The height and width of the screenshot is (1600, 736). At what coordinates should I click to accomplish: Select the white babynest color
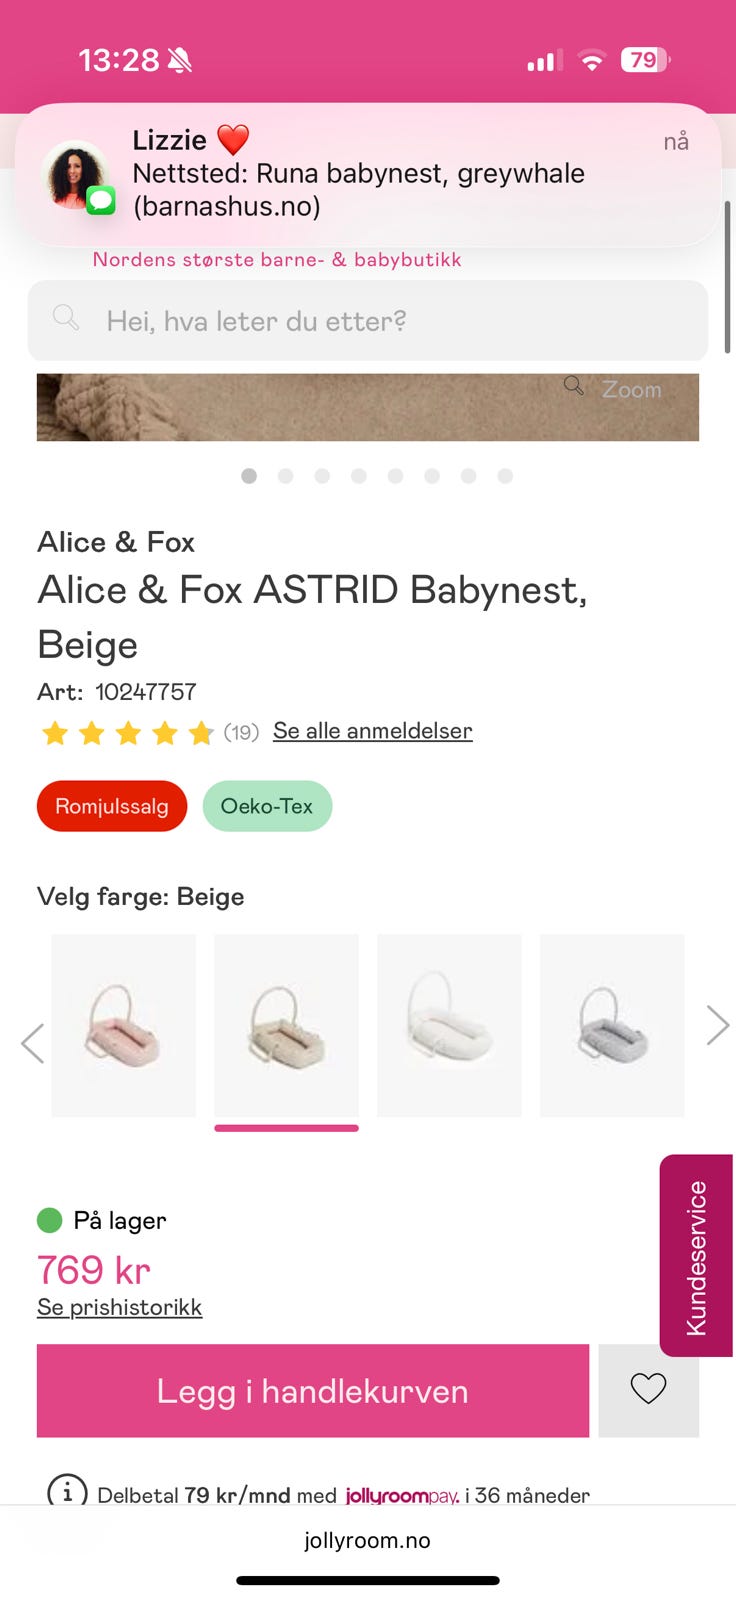[449, 1025]
